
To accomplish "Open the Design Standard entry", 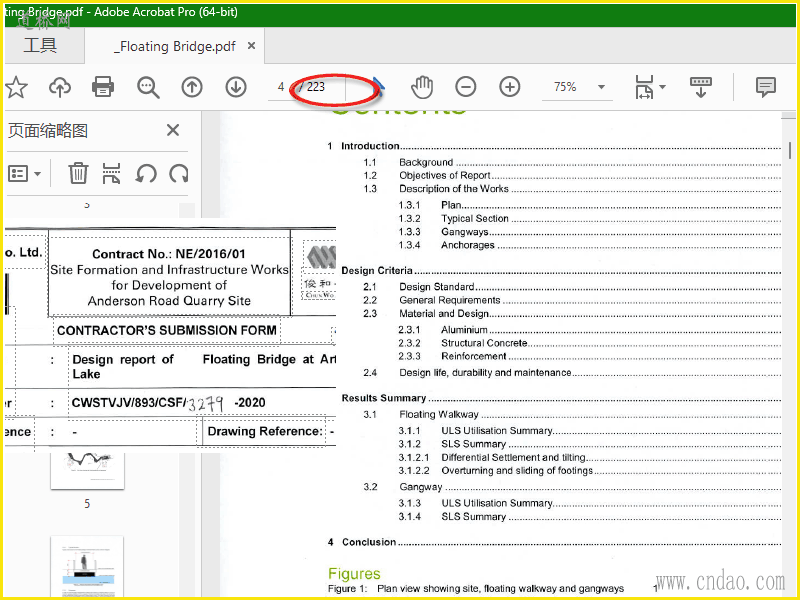I will click(572, 287).
